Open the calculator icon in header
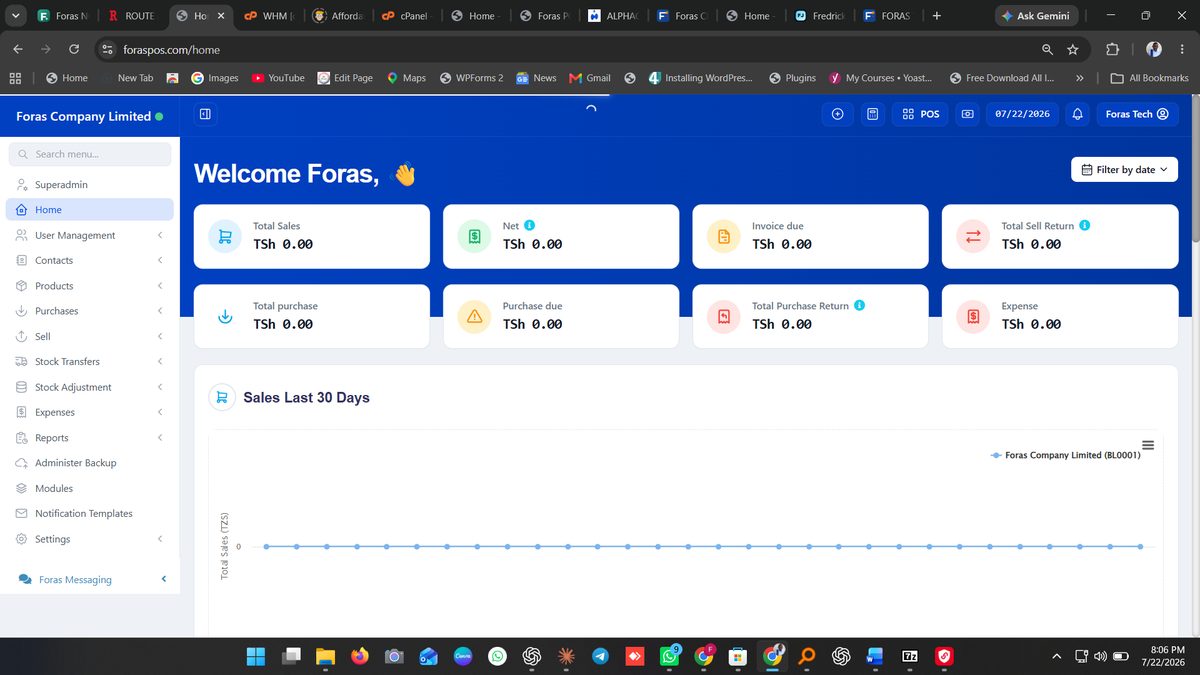The image size is (1200, 675). click(873, 114)
